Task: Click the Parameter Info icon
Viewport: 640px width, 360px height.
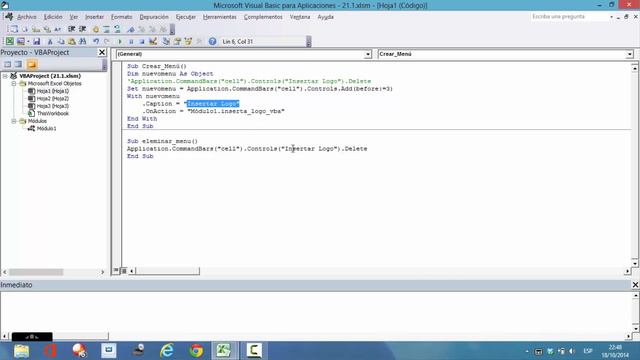Action: [x=47, y=29]
